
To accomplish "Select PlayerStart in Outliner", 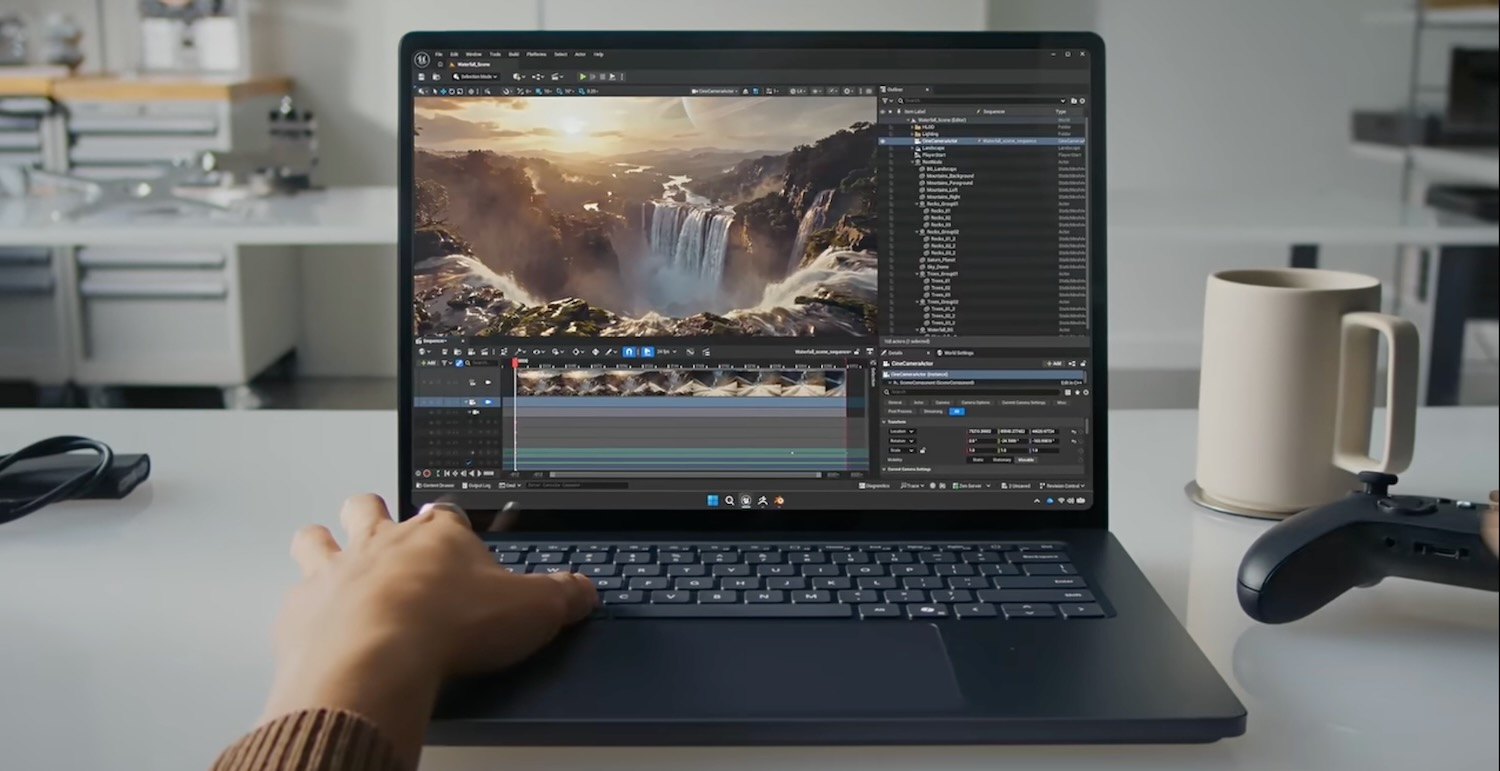I will [934, 155].
